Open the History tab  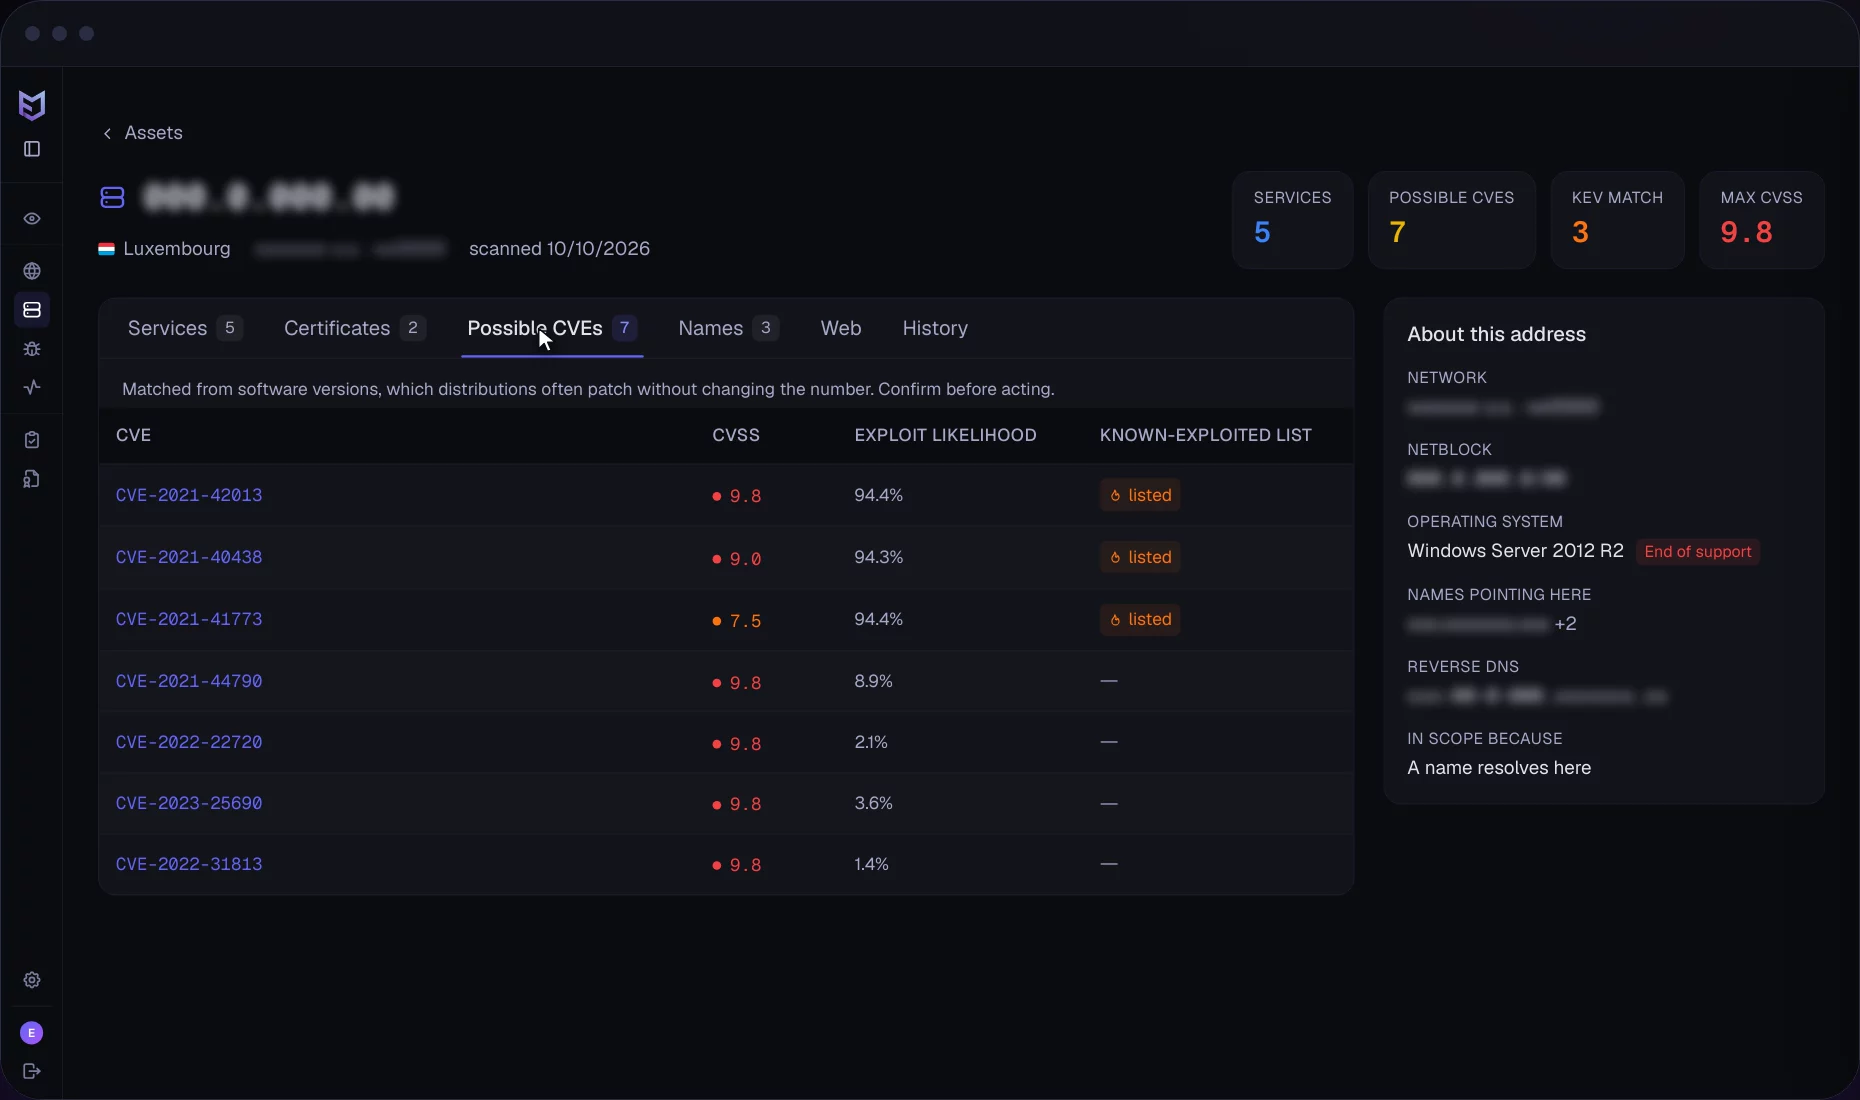[935, 328]
